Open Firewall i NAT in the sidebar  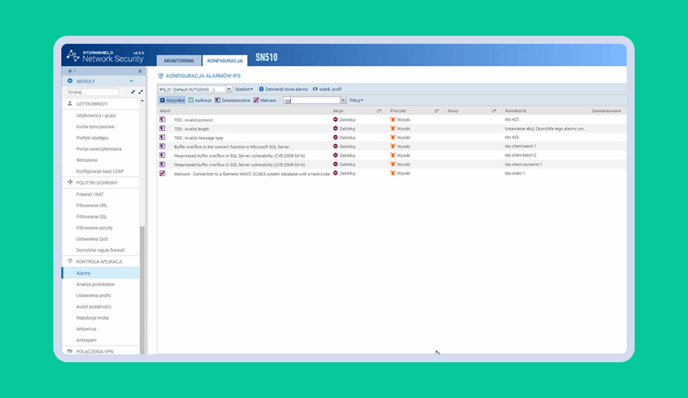pyautogui.click(x=90, y=194)
